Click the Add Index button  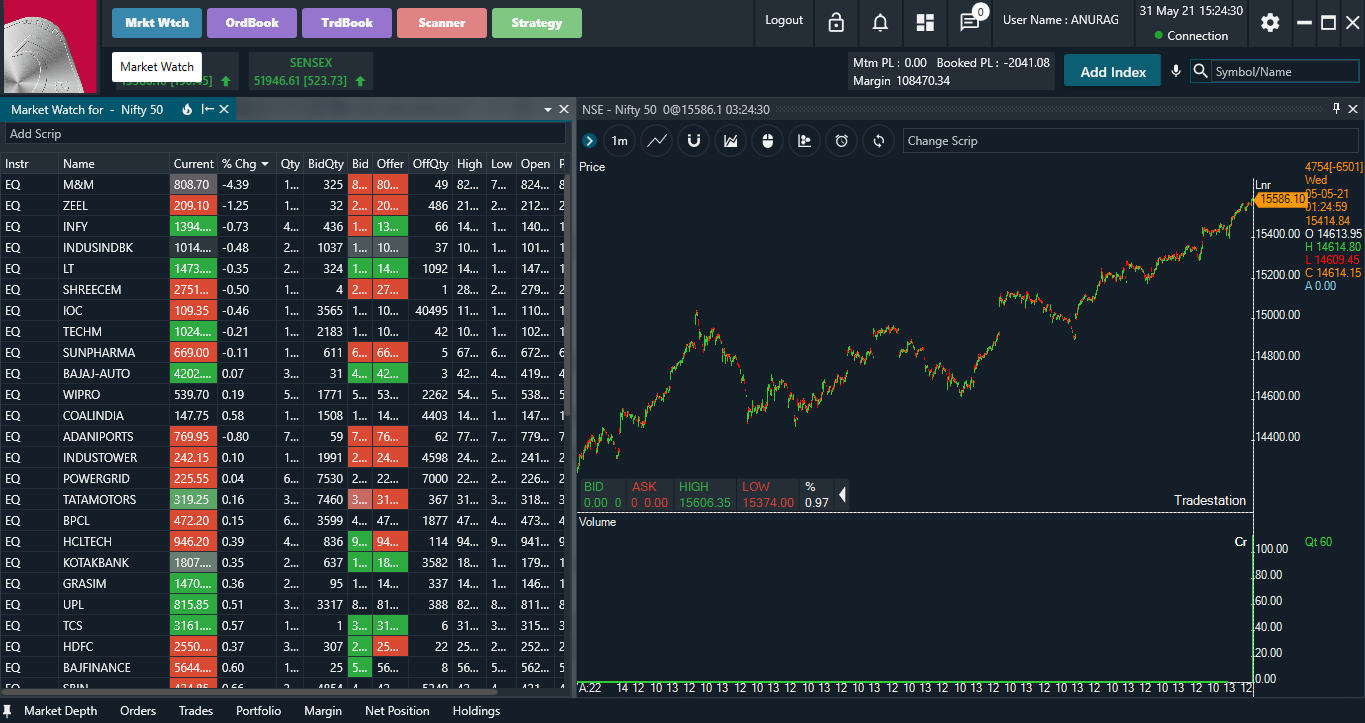click(1113, 71)
